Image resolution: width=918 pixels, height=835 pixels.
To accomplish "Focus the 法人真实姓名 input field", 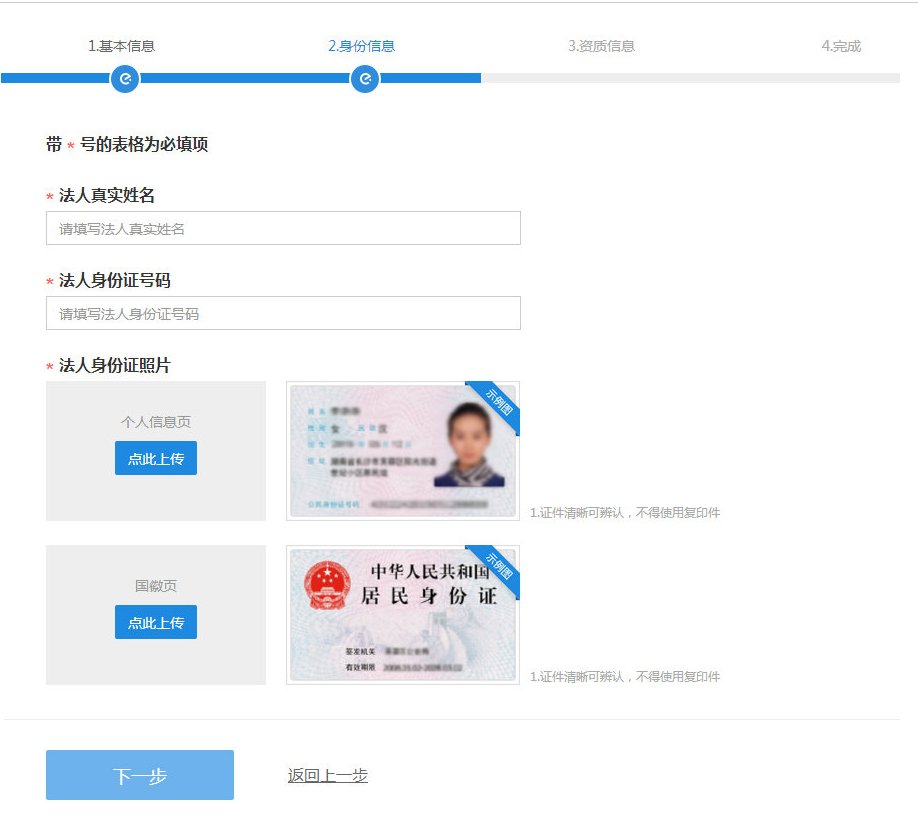I will (x=282, y=228).
